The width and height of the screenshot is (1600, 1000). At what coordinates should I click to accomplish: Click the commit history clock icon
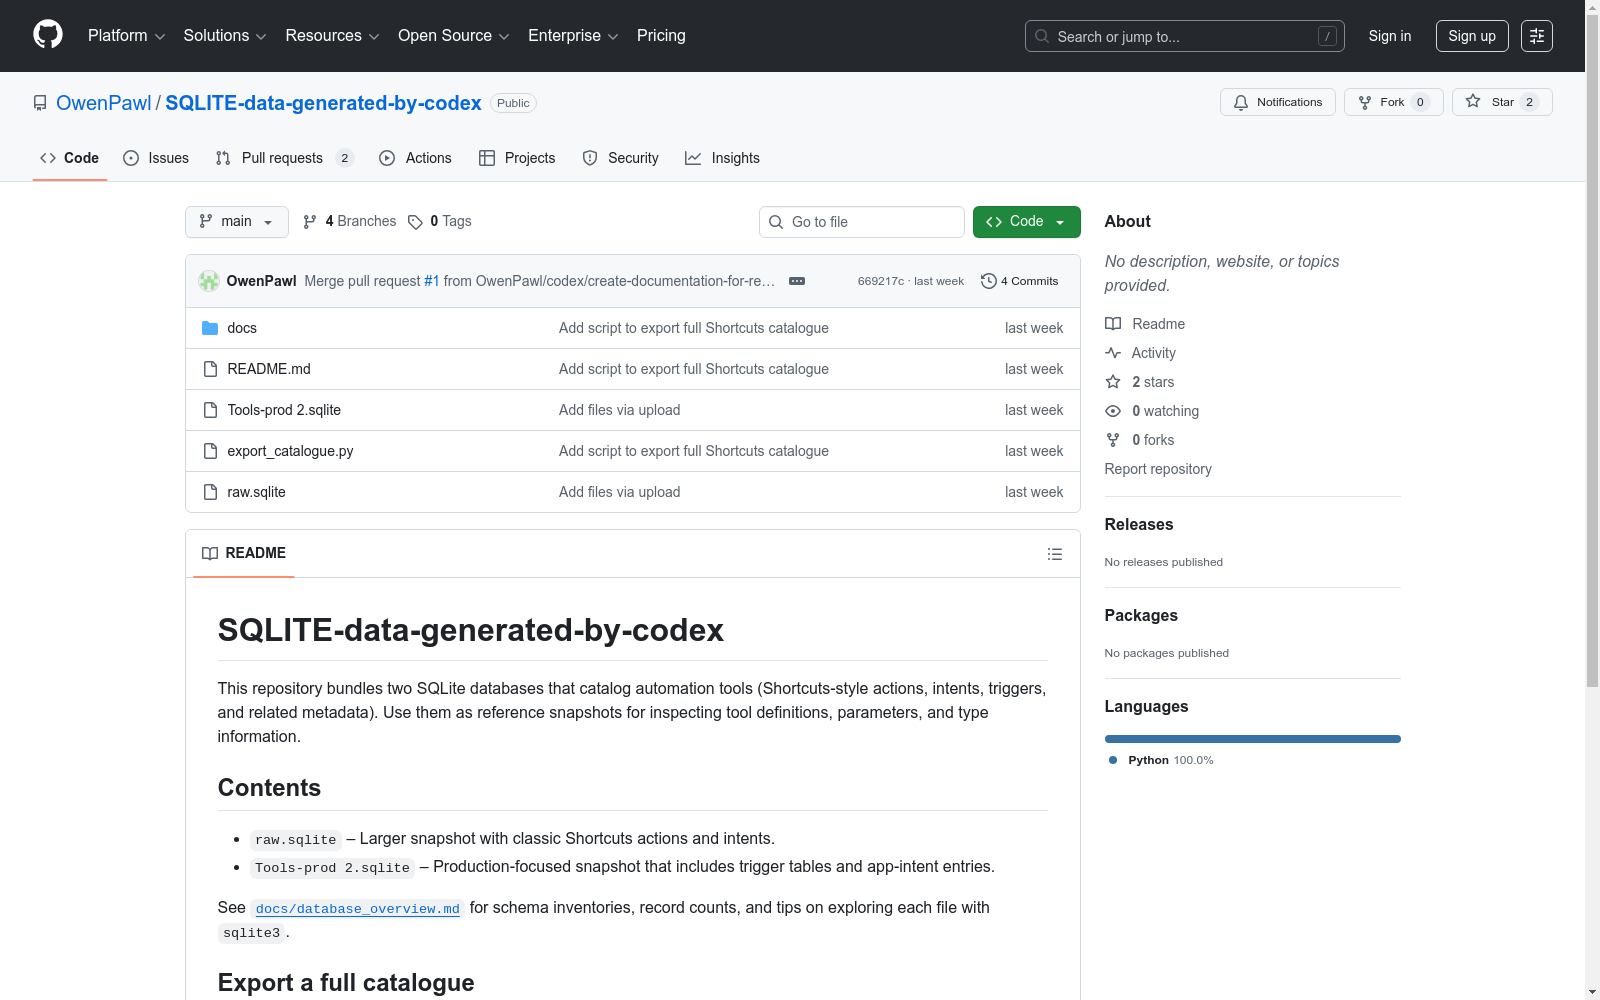tap(989, 281)
